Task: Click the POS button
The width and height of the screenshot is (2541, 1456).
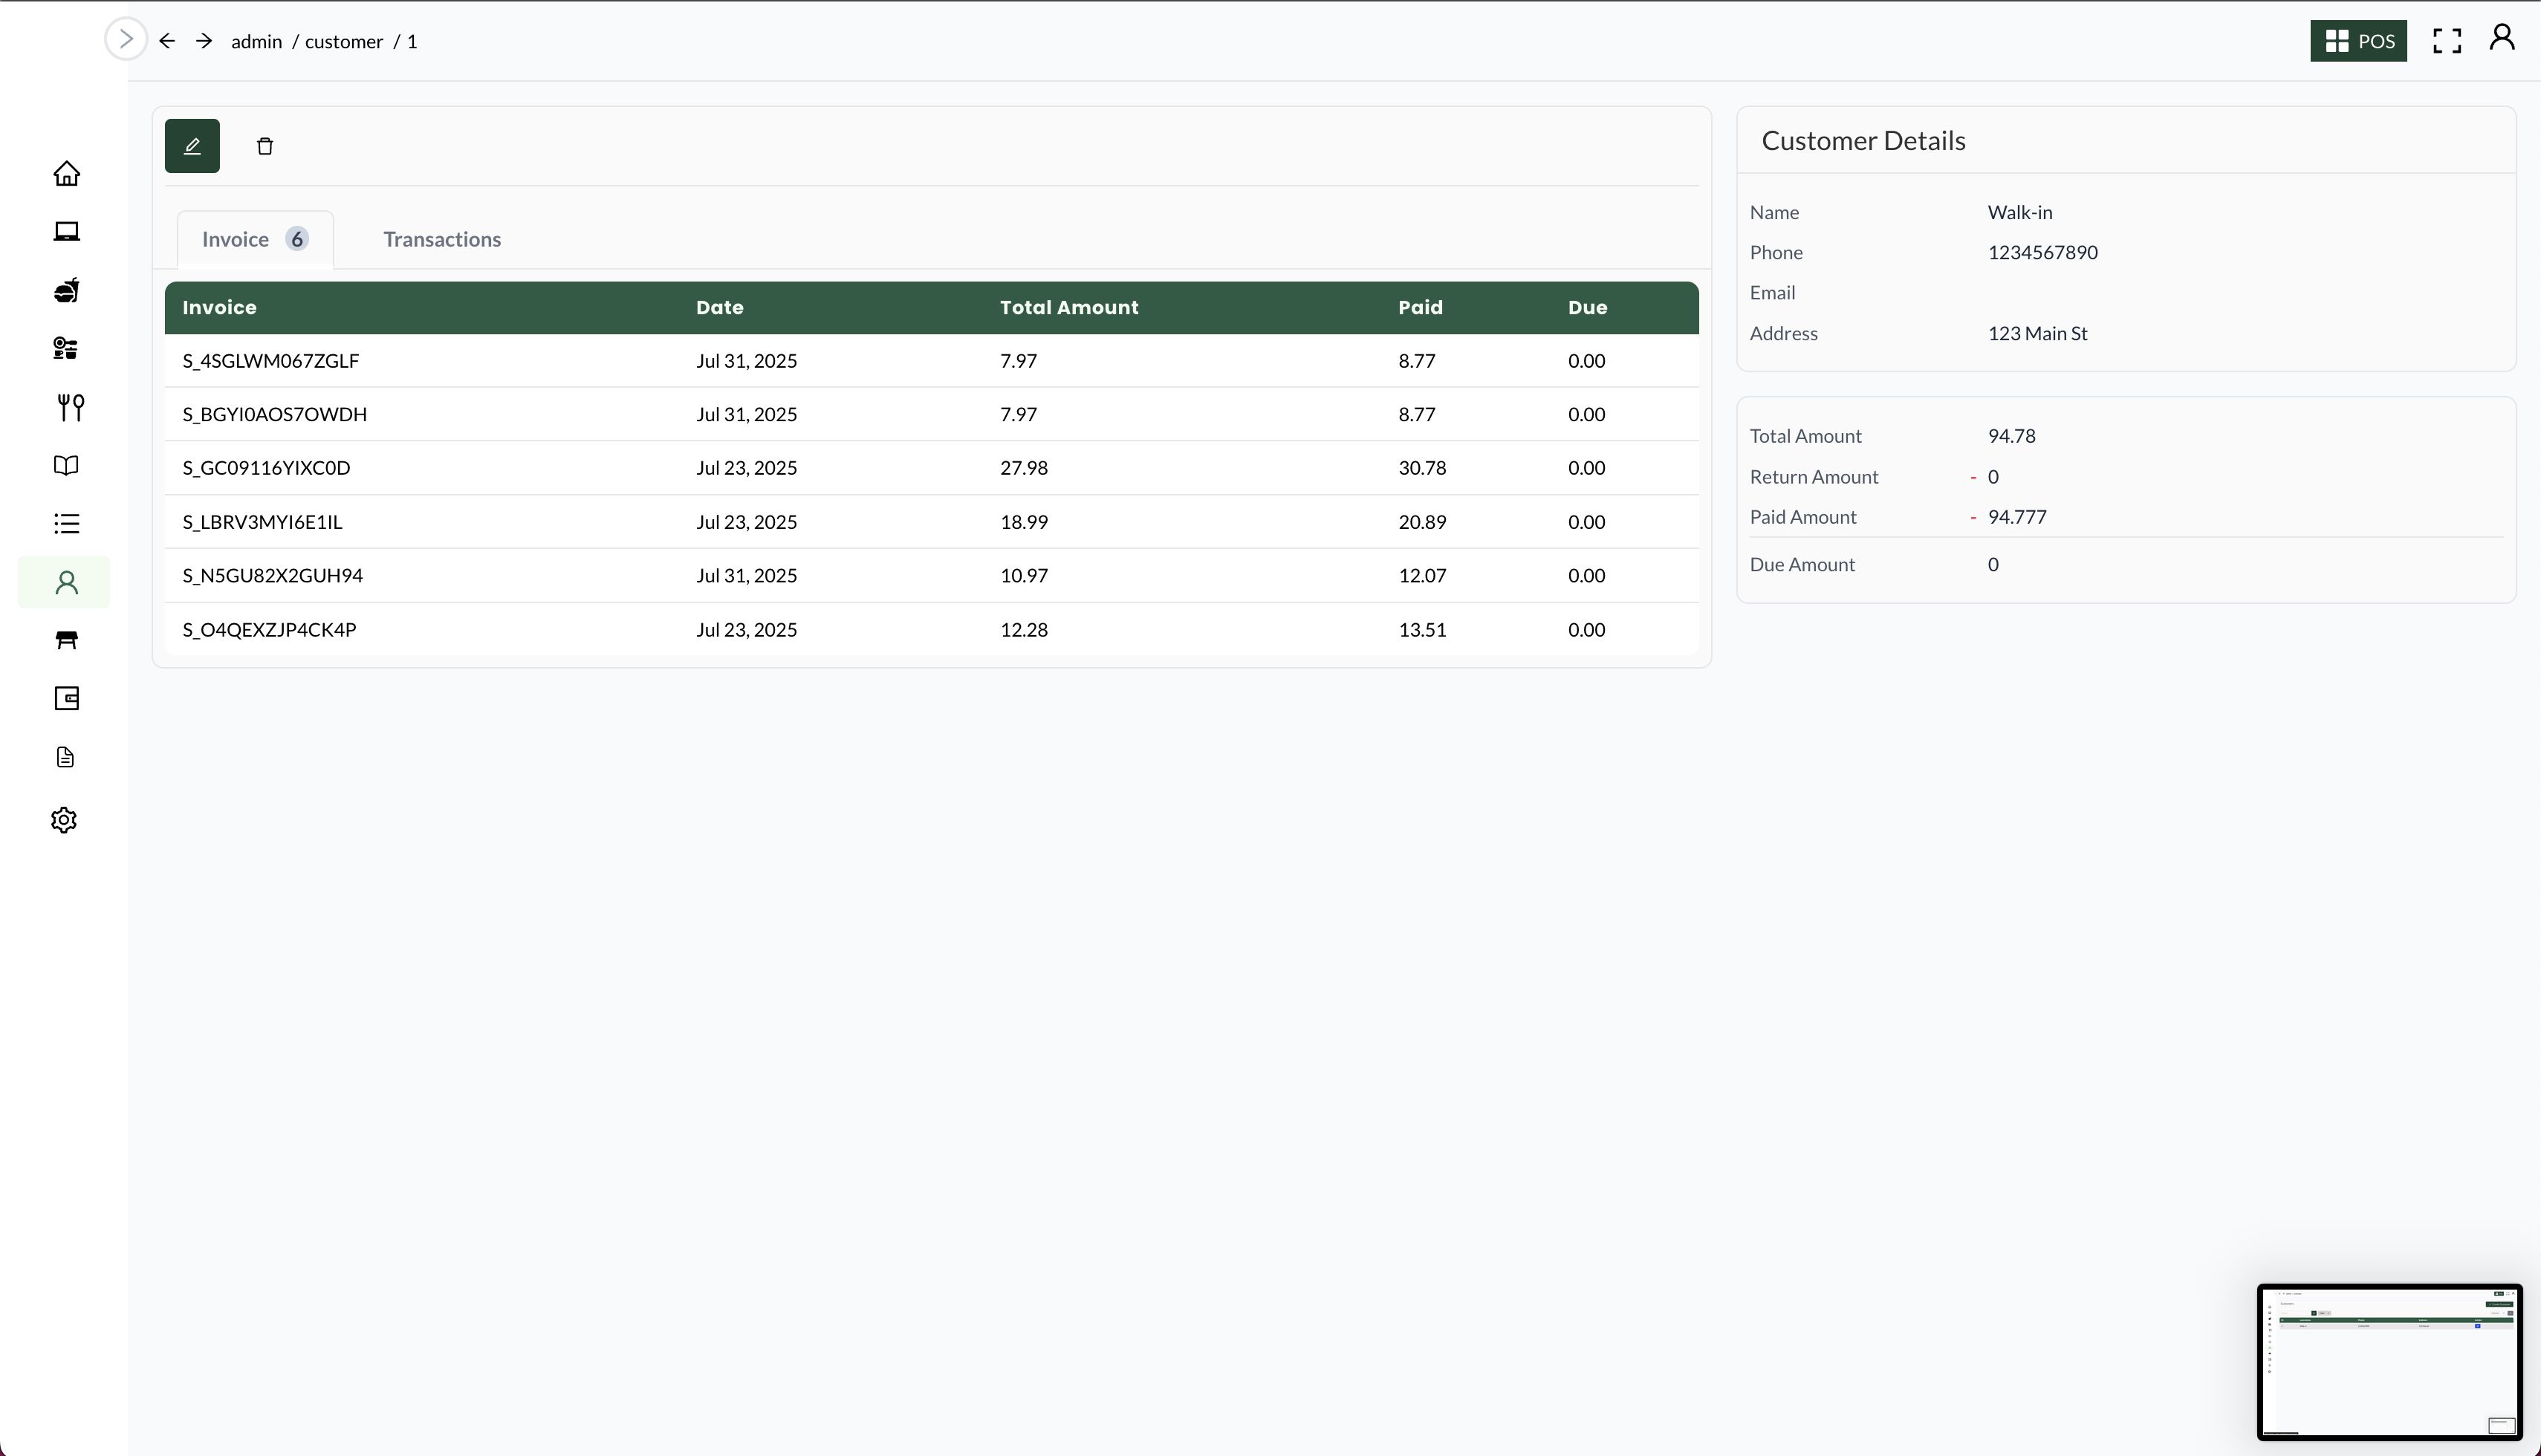Action: click(2358, 41)
